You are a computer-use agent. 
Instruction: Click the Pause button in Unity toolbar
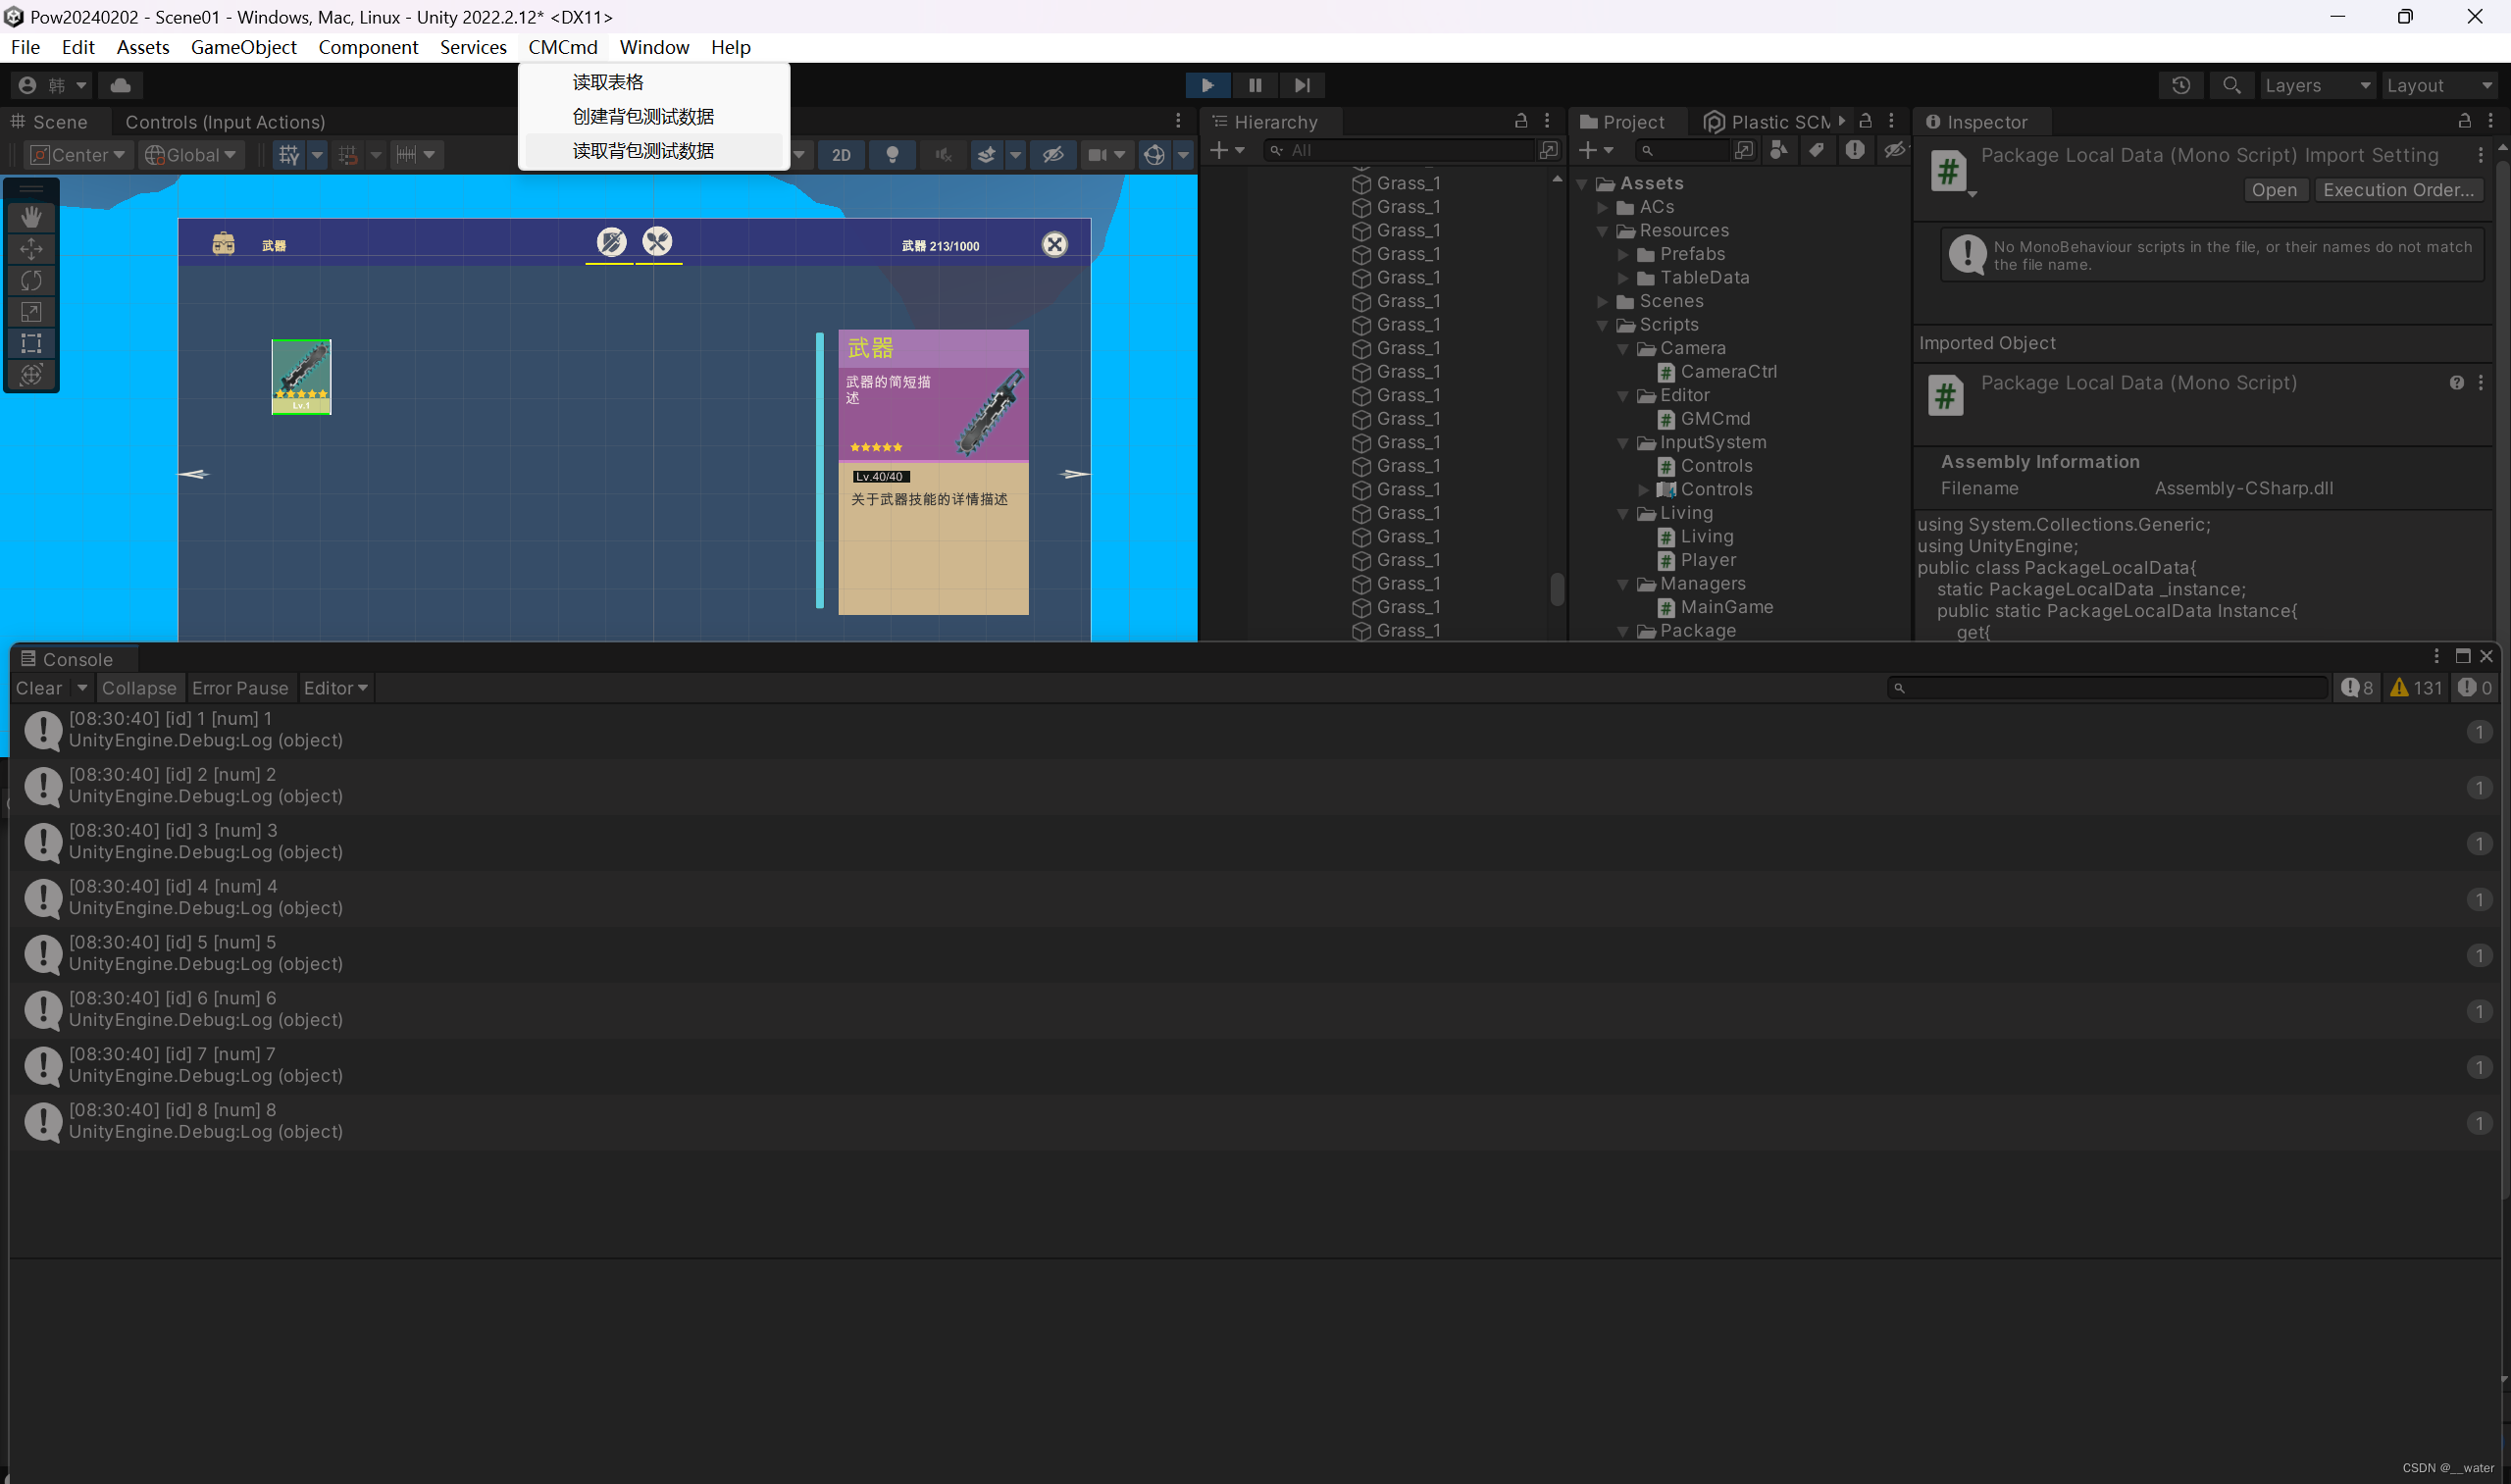pos(1255,84)
